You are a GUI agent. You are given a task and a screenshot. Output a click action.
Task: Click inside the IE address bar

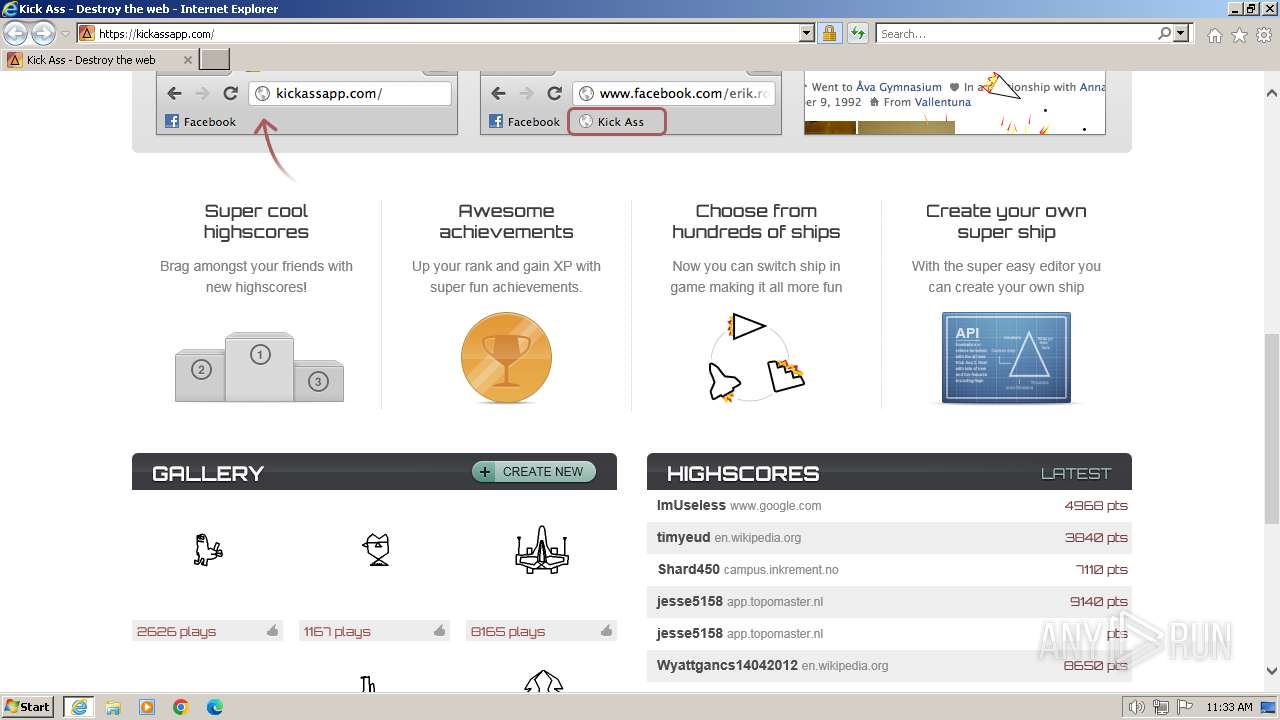click(x=445, y=34)
